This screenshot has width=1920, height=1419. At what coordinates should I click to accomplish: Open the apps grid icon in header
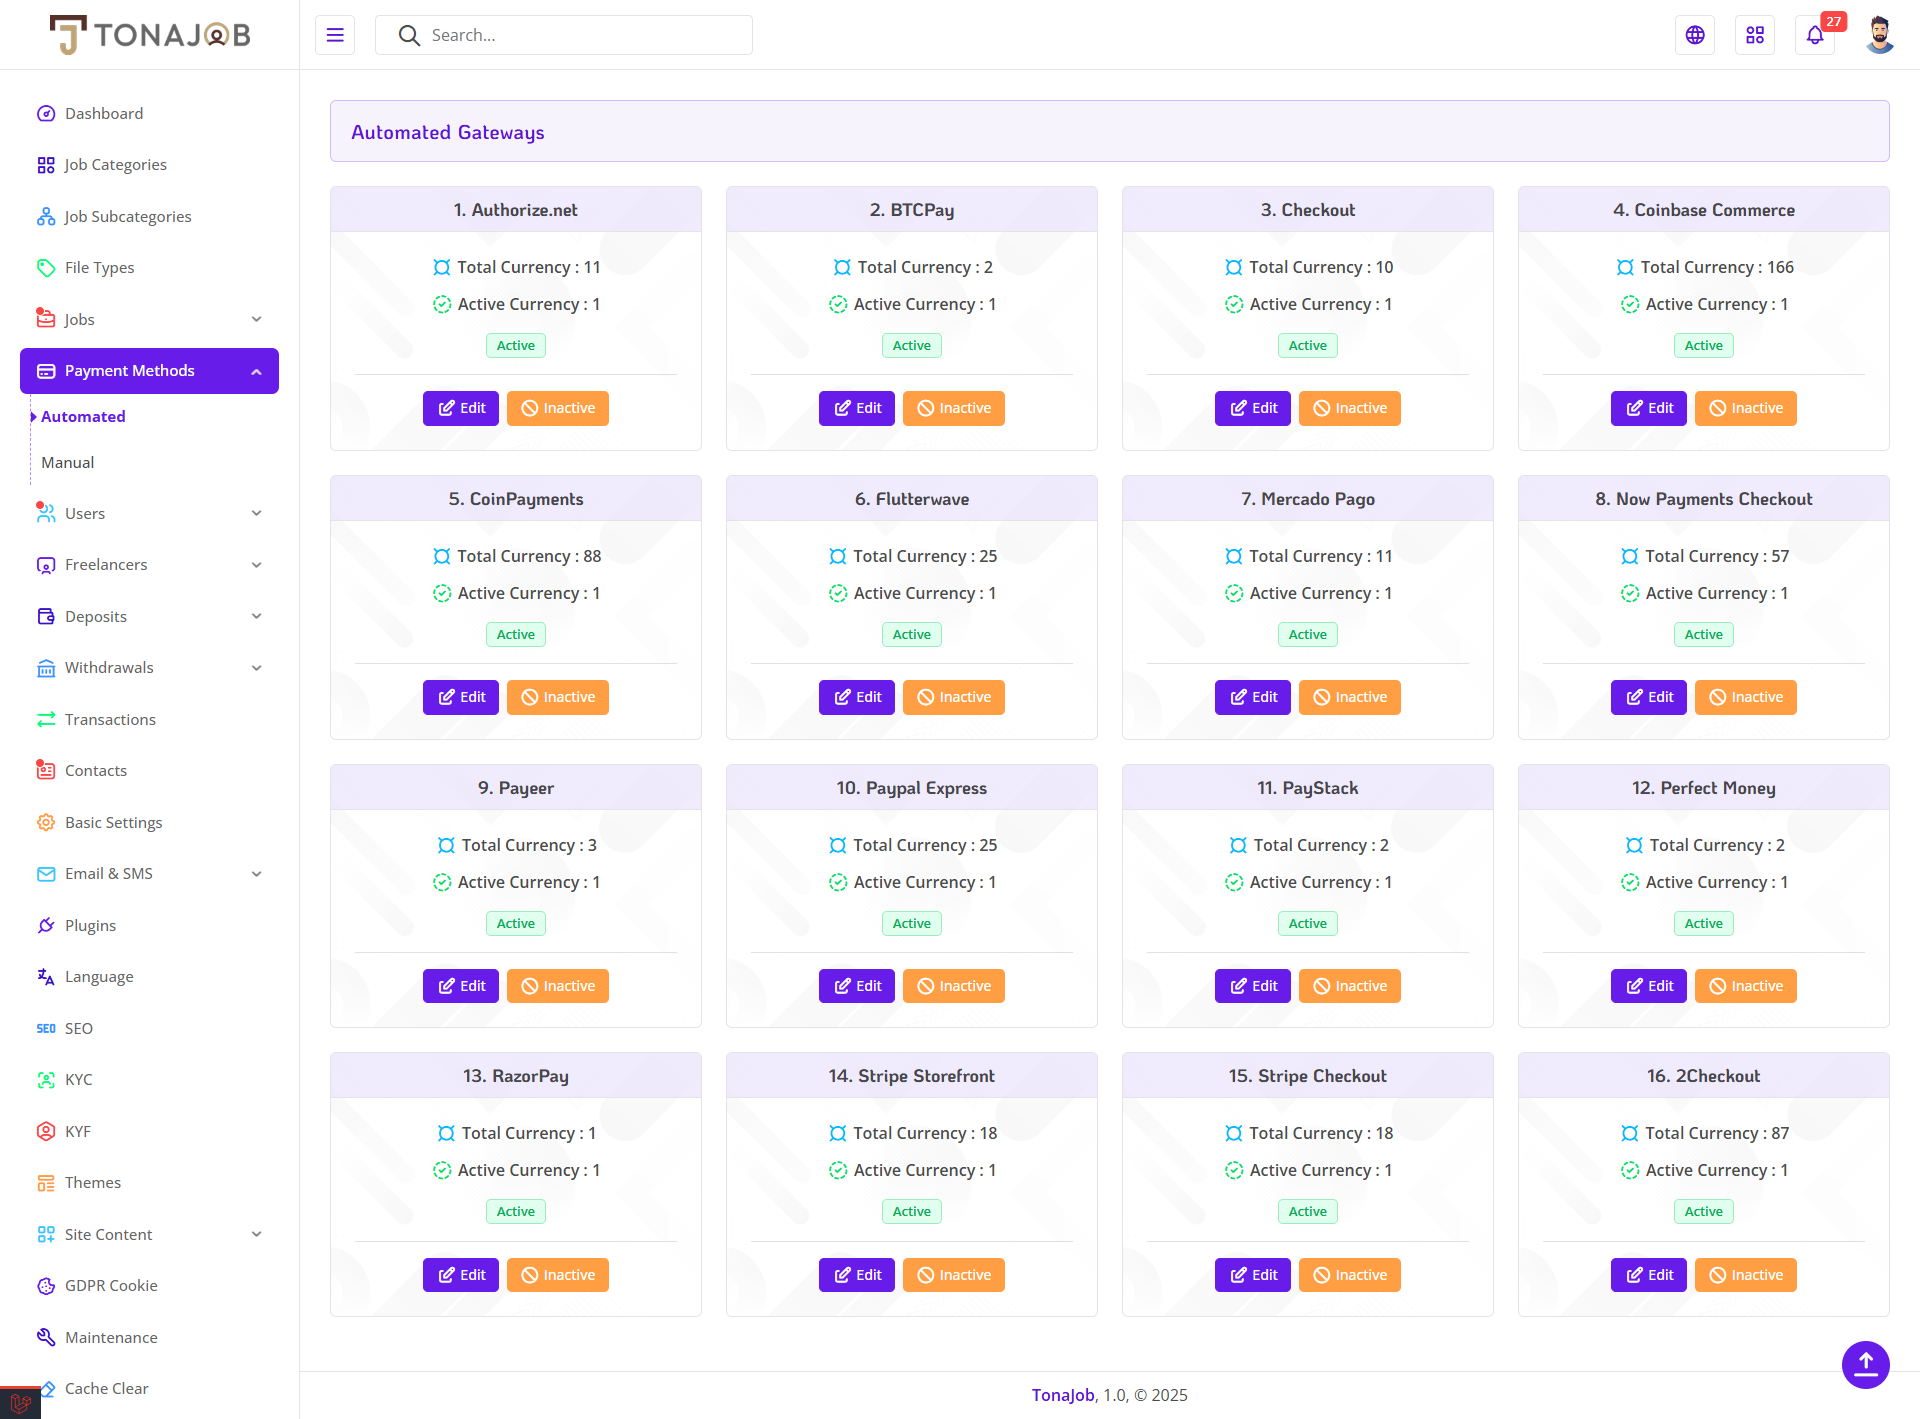click(1755, 35)
